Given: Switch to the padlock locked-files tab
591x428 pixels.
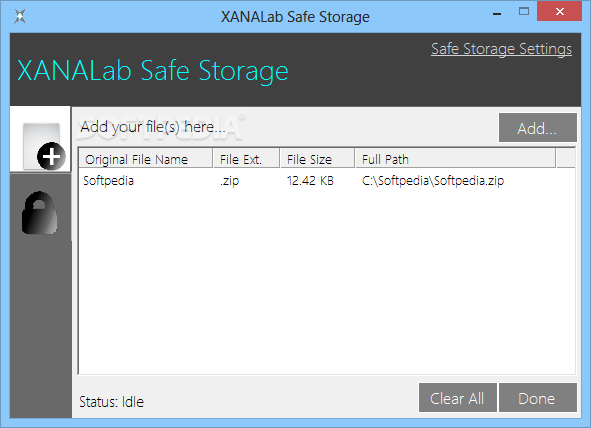Looking at the screenshot, I should coord(40,213).
